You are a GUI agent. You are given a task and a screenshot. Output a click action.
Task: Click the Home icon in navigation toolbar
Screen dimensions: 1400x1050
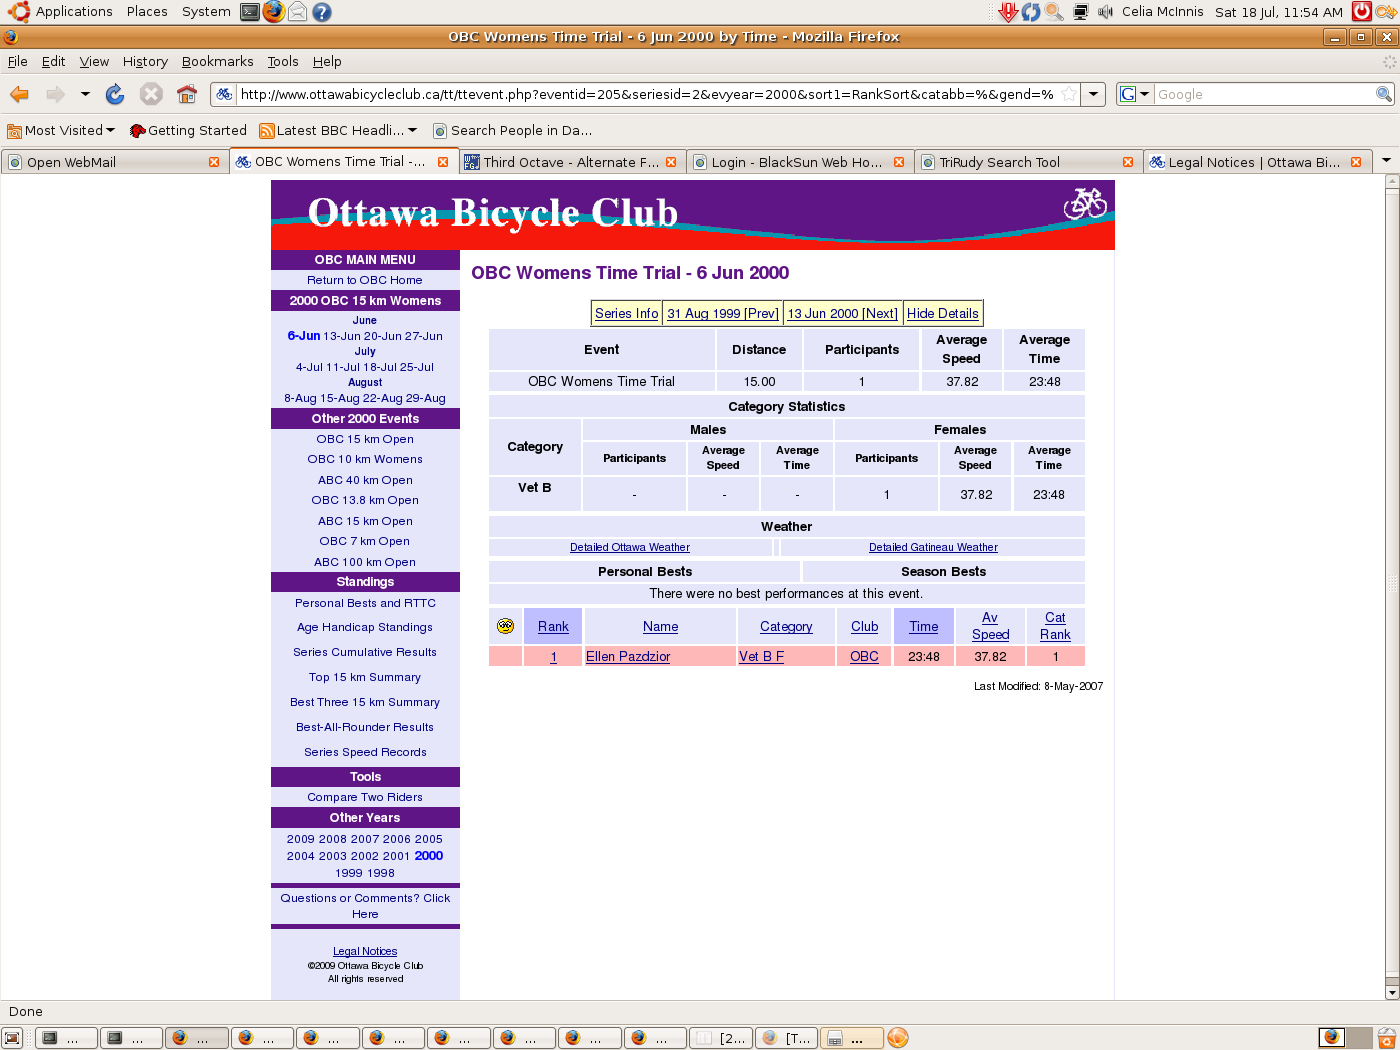187,94
